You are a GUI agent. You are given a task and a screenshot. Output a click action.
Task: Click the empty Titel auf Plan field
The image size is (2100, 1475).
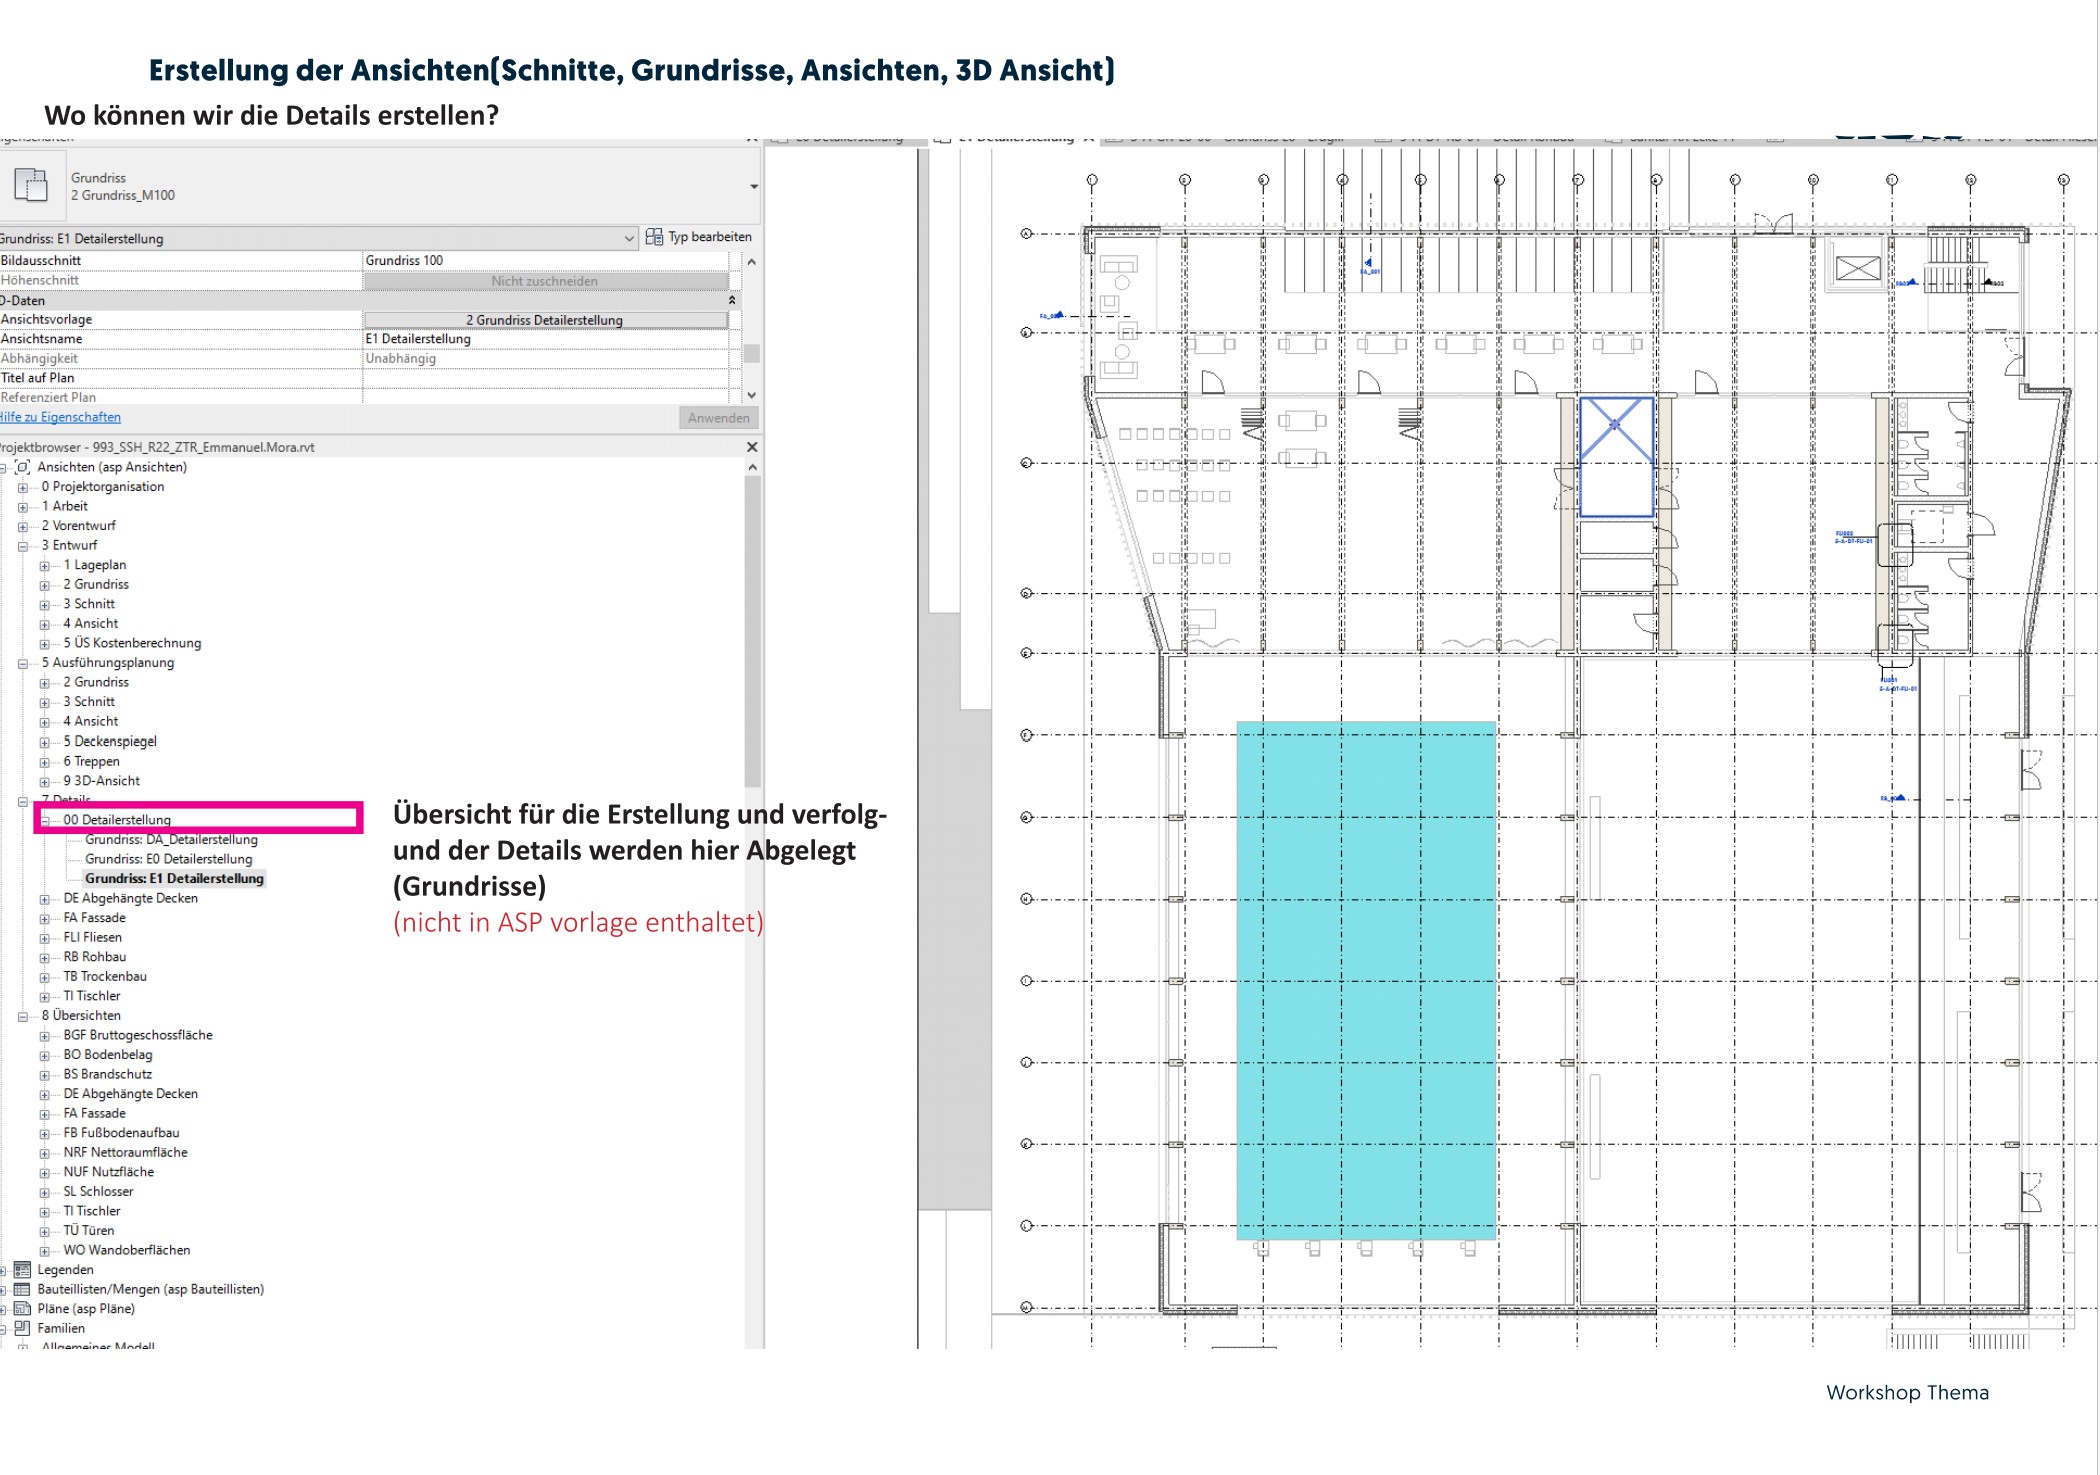point(545,378)
